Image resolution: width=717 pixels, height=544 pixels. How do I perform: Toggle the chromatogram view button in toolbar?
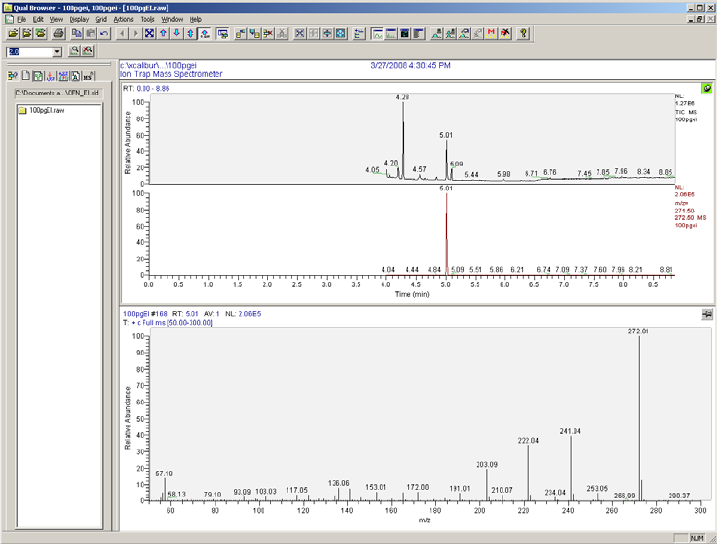tap(378, 33)
